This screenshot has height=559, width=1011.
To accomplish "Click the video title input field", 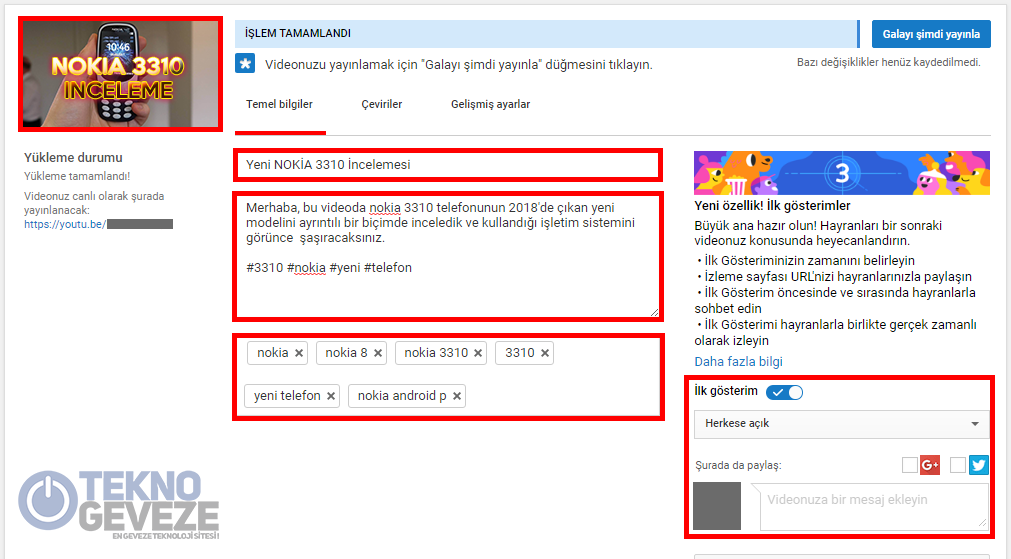I will click(447, 165).
